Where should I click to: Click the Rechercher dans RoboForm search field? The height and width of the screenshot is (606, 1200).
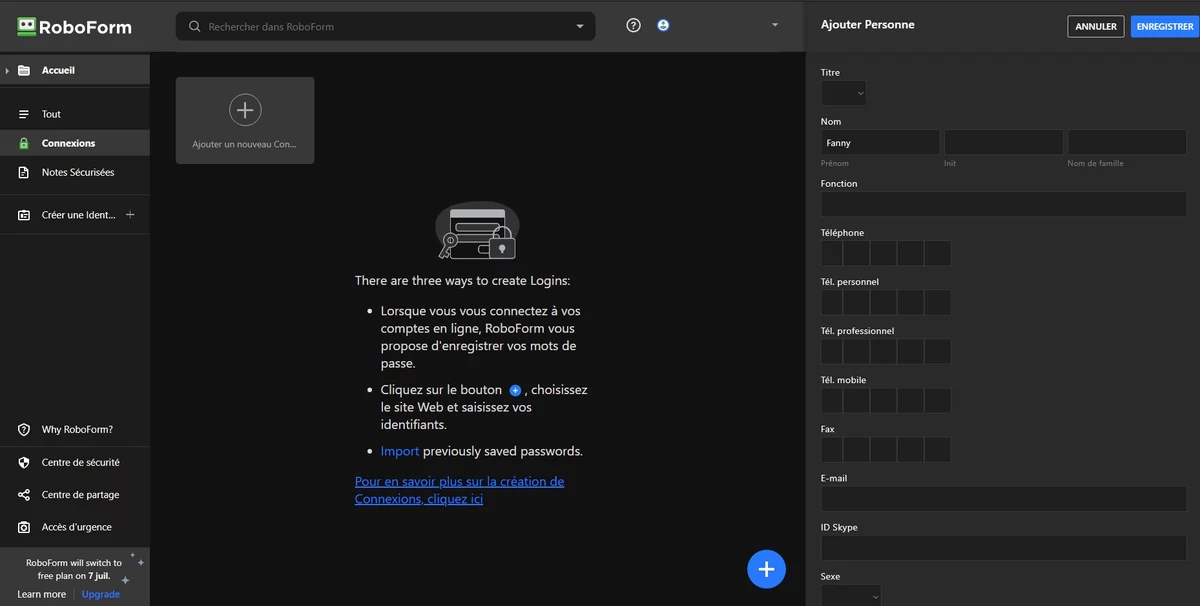pyautogui.click(x=385, y=27)
